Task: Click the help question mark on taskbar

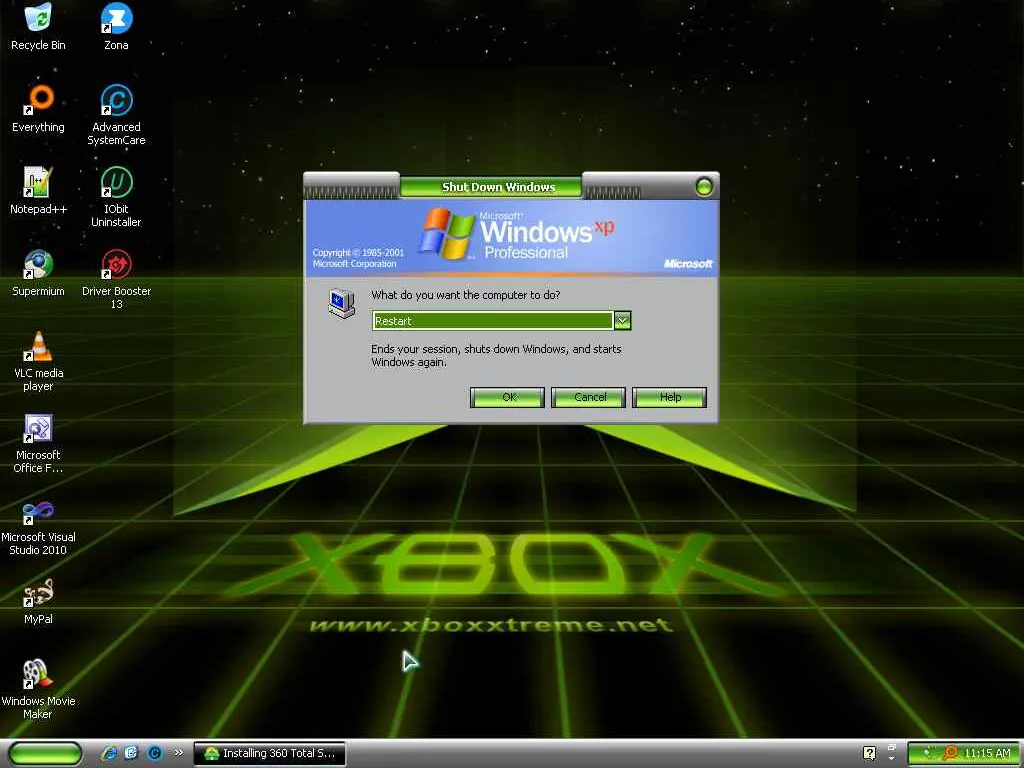Action: pyautogui.click(x=869, y=753)
